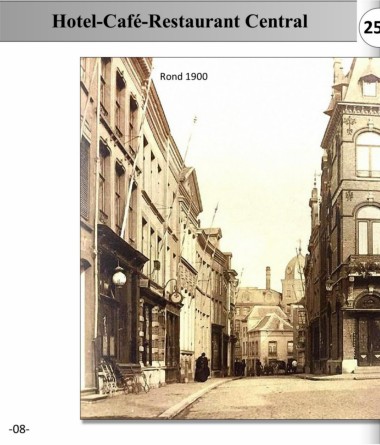Click the "Rond 1900" caption label
Viewport: 380px width, 445px height.
coord(184,76)
